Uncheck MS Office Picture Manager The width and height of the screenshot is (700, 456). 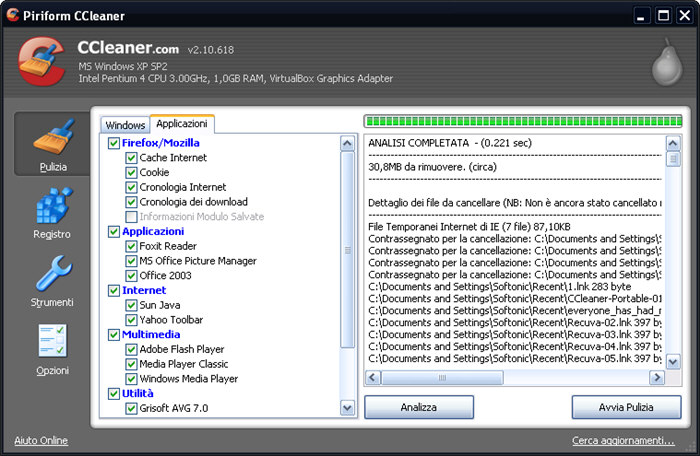click(x=131, y=261)
